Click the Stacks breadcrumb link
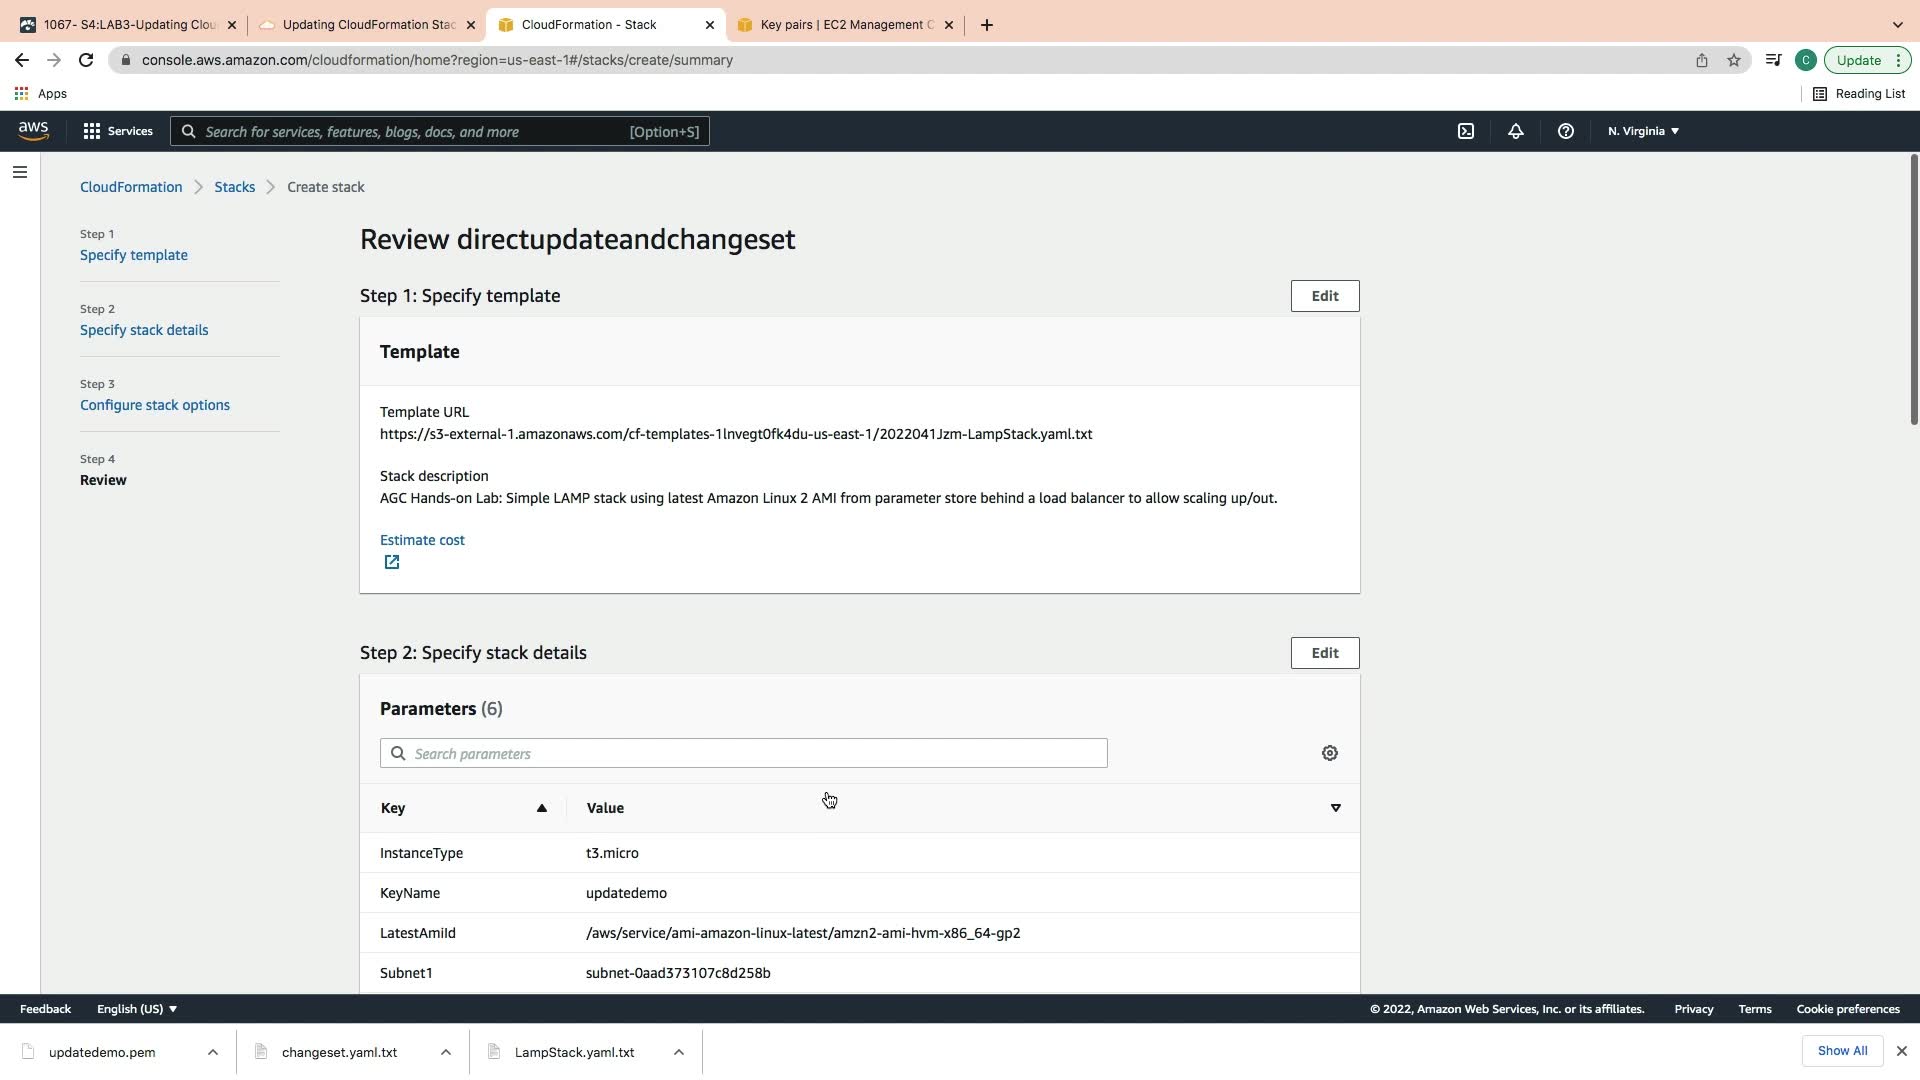The image size is (1920, 1080). click(x=234, y=187)
